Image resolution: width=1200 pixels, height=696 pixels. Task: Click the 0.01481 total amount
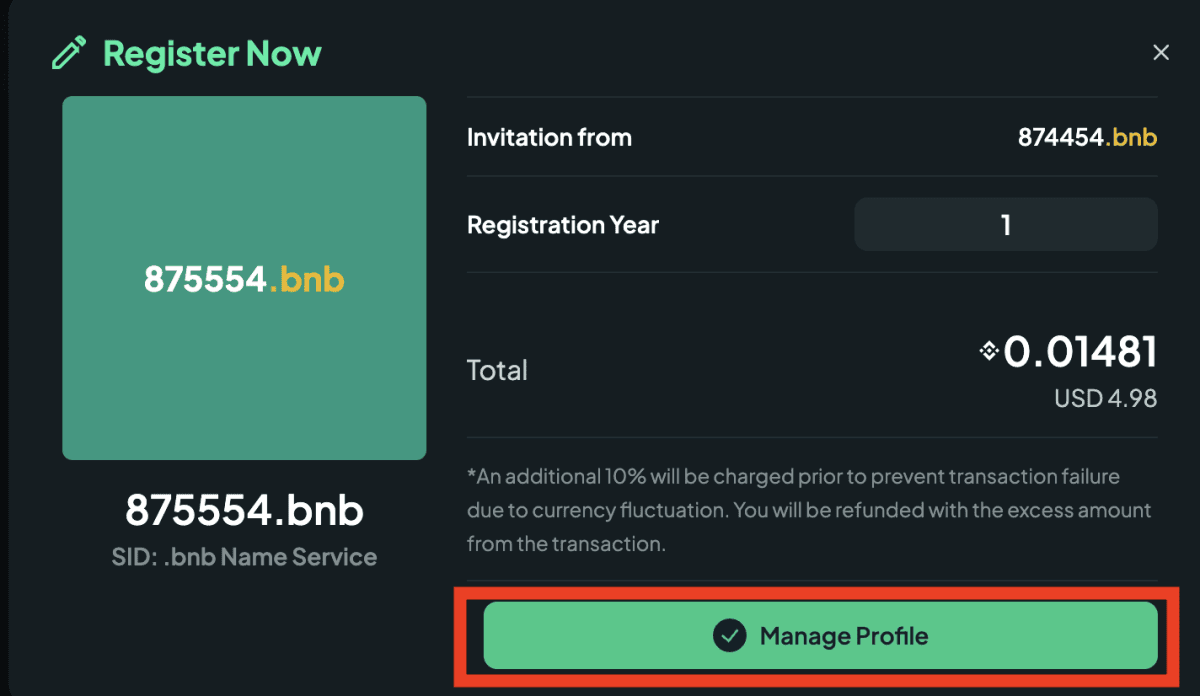1080,352
